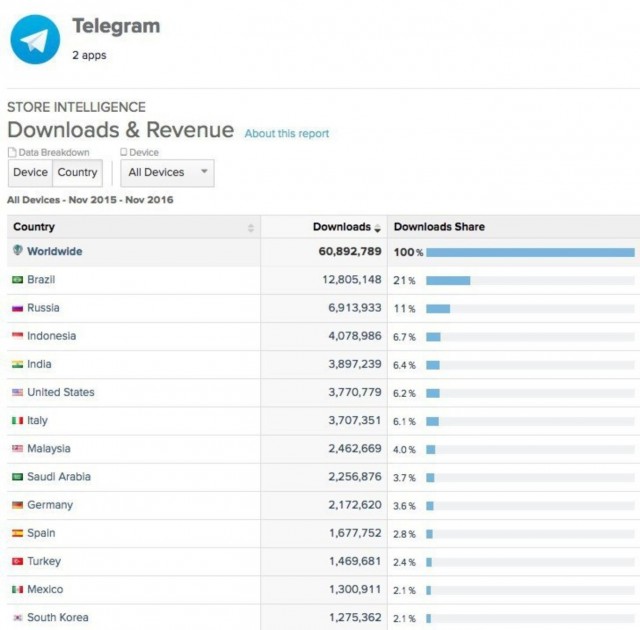The width and height of the screenshot is (640, 630).
Task: Click the South Korea flag icon
Action: pyautogui.click(x=18, y=618)
